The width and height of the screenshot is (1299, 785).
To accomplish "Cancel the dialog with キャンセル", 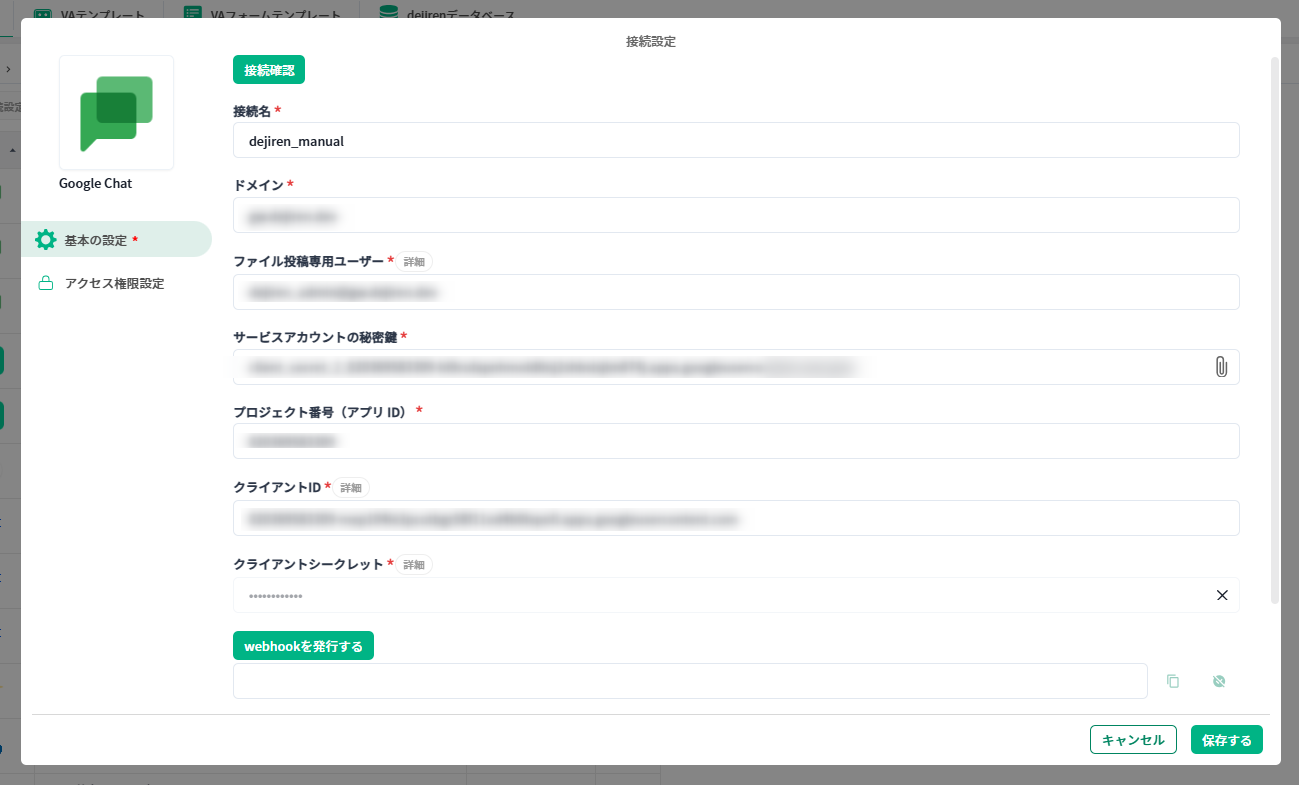I will 1132,740.
